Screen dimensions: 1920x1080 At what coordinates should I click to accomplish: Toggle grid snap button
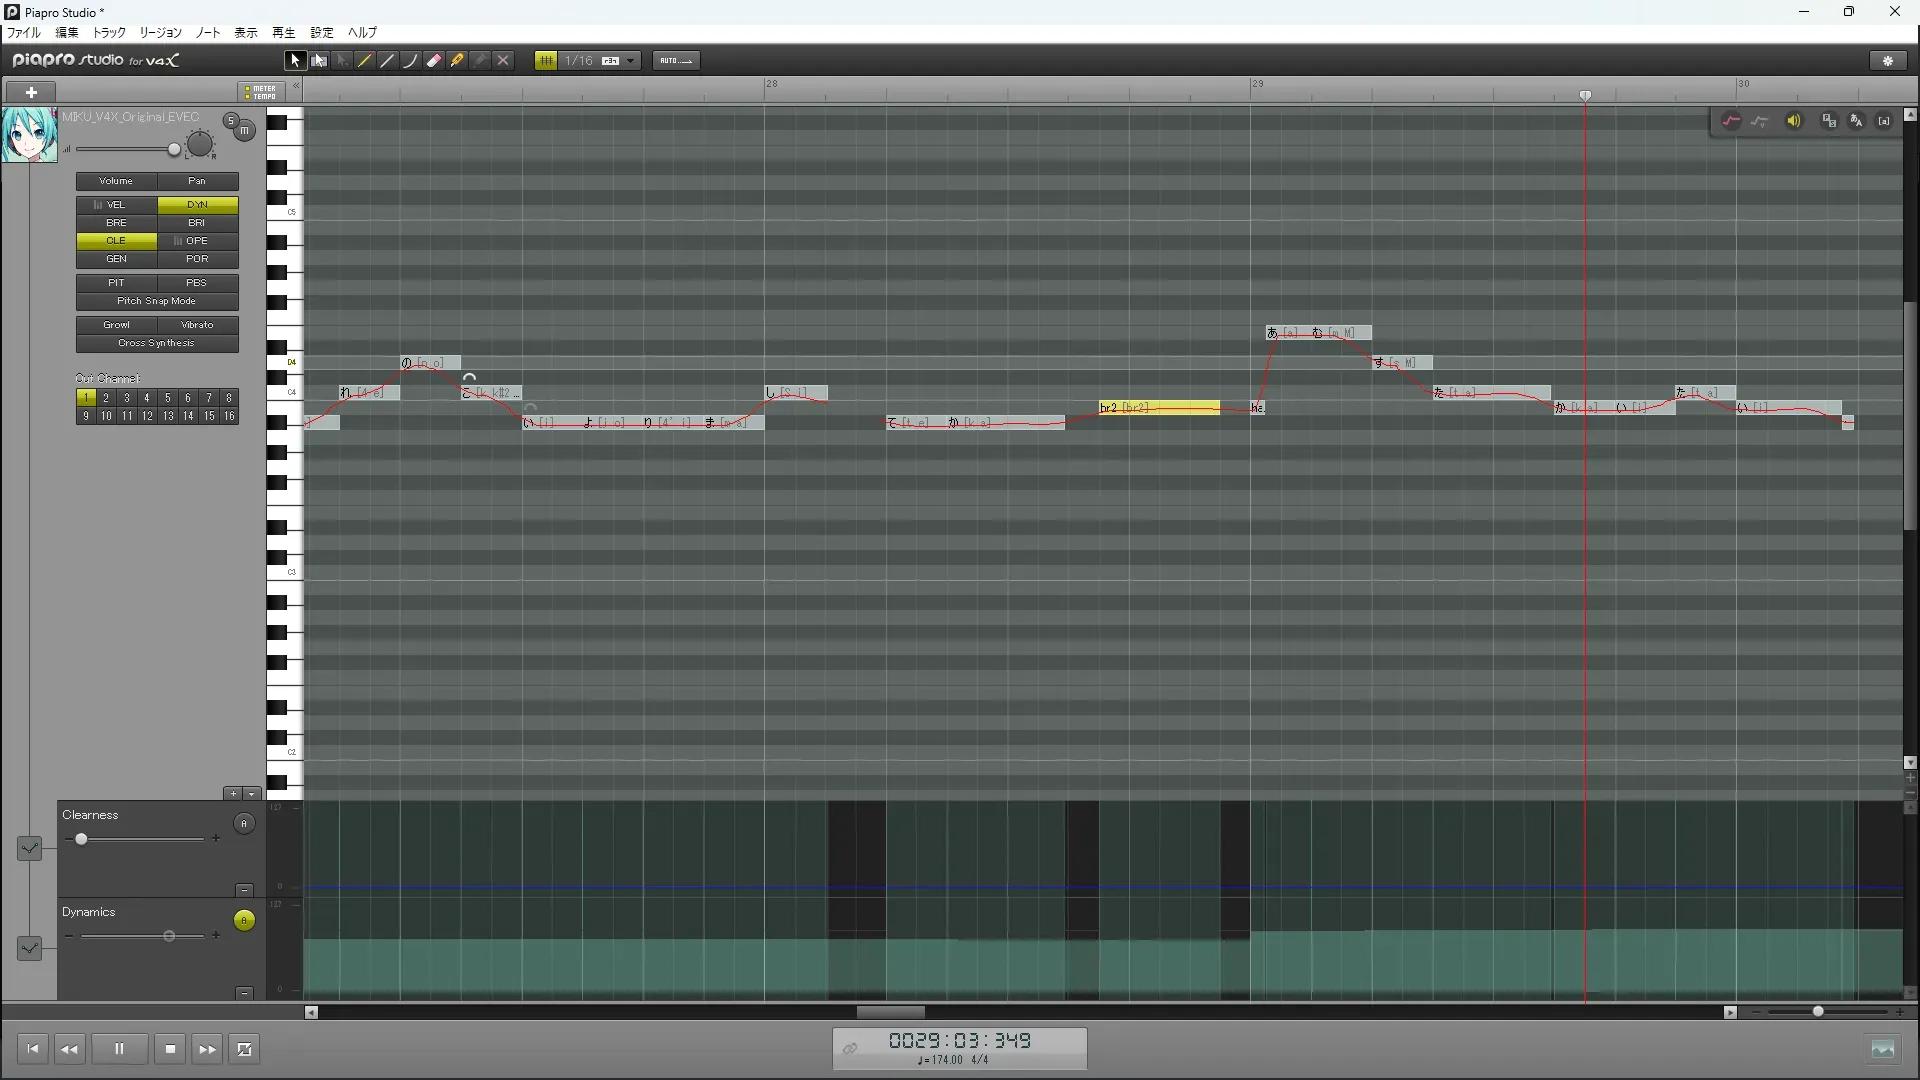tap(546, 61)
